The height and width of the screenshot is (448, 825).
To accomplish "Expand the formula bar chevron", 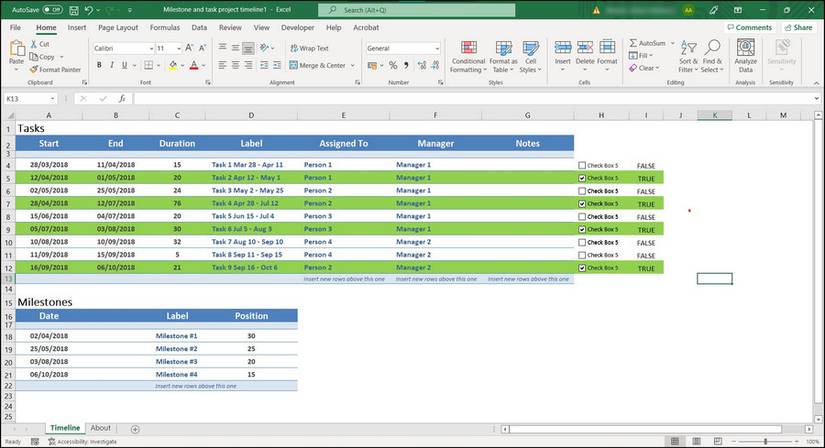I will [x=816, y=98].
